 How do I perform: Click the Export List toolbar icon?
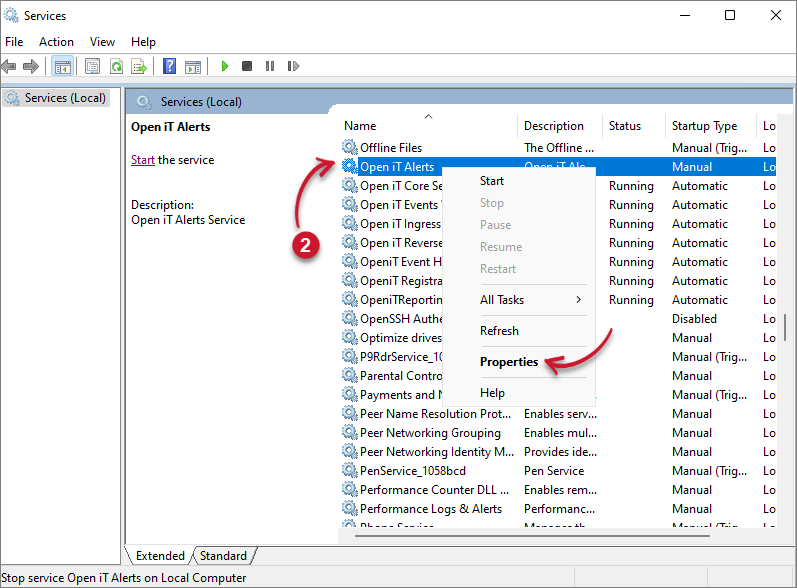click(139, 66)
